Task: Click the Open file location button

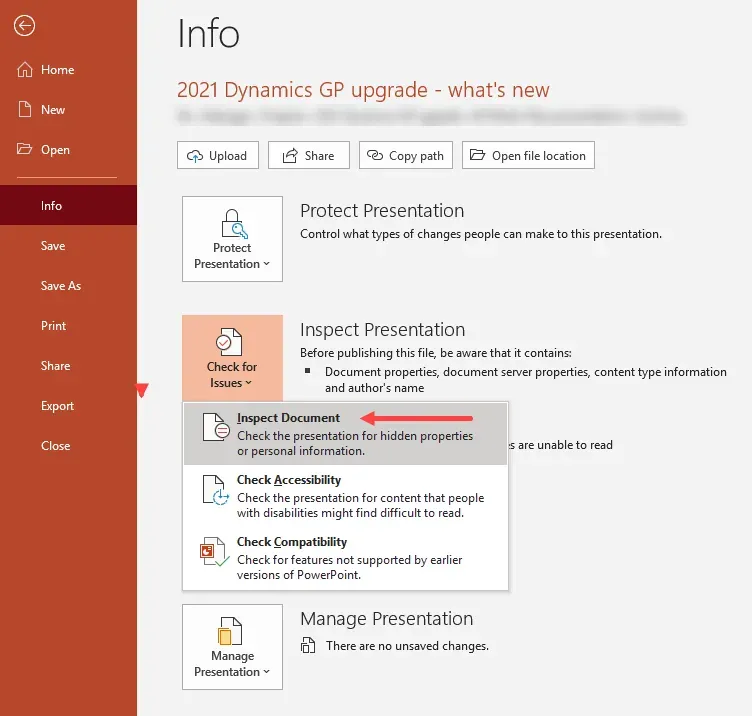Action: coord(528,156)
